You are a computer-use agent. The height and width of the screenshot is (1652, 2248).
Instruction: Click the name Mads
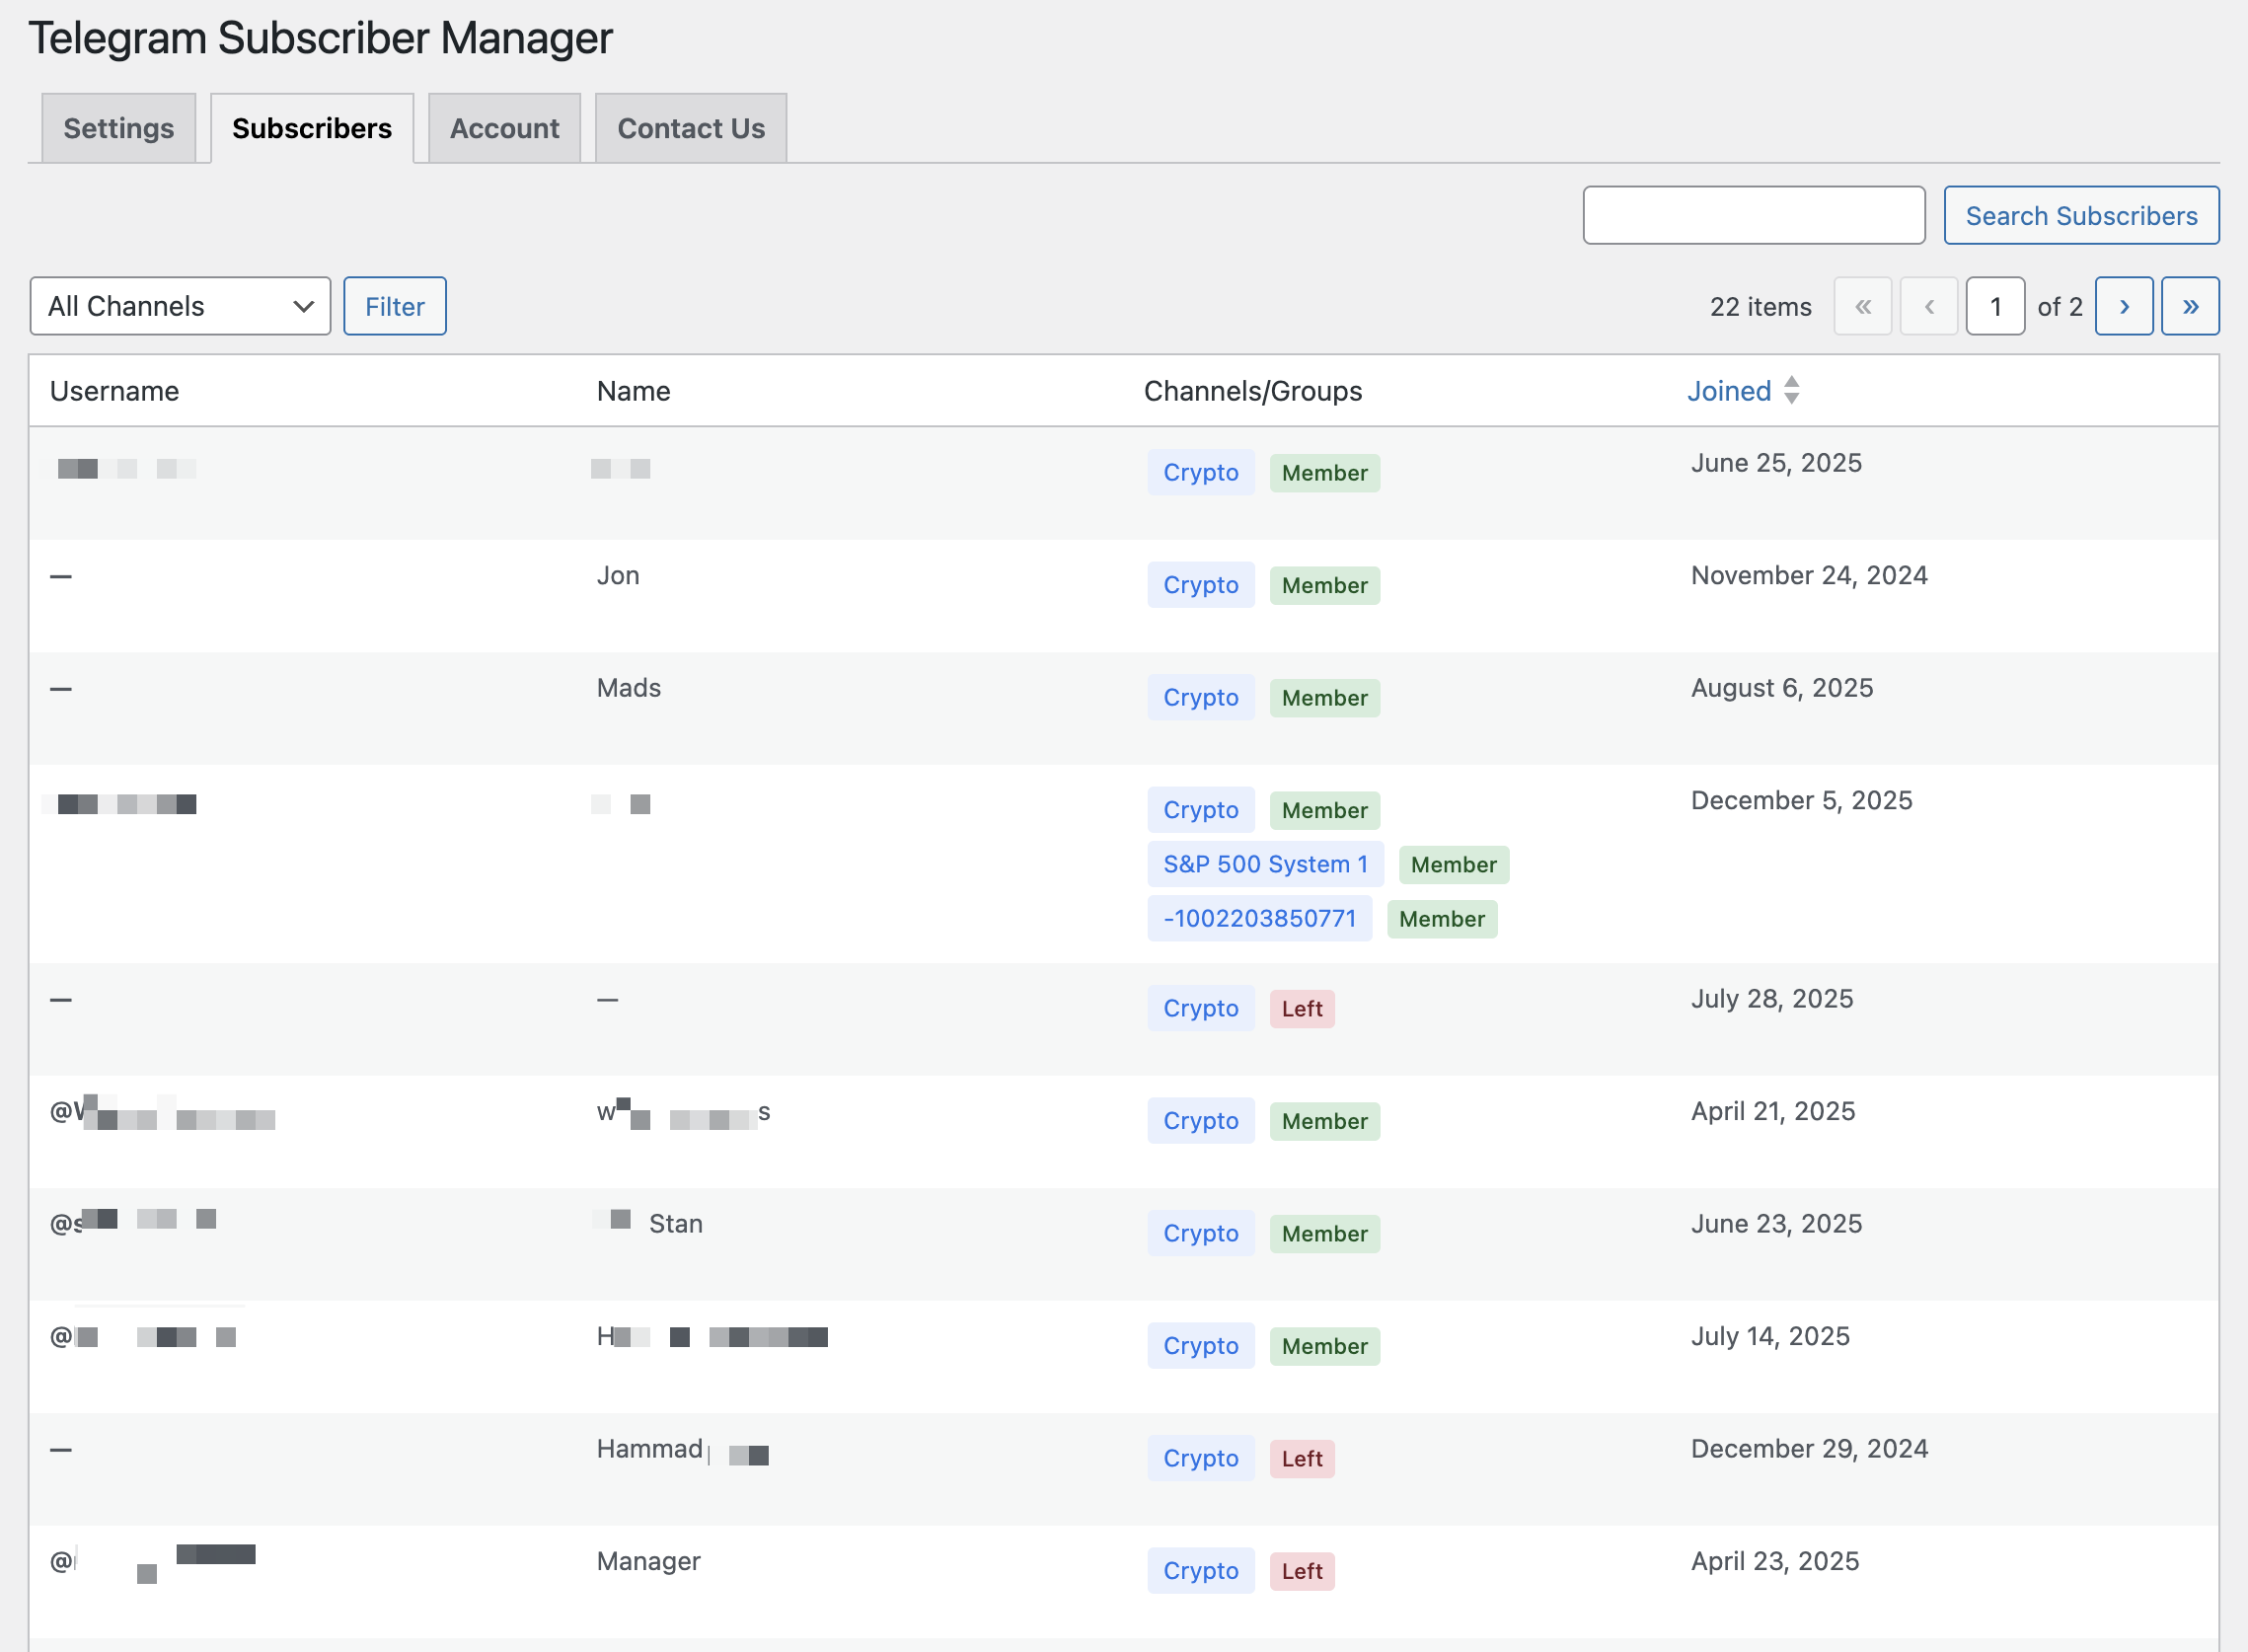click(629, 688)
